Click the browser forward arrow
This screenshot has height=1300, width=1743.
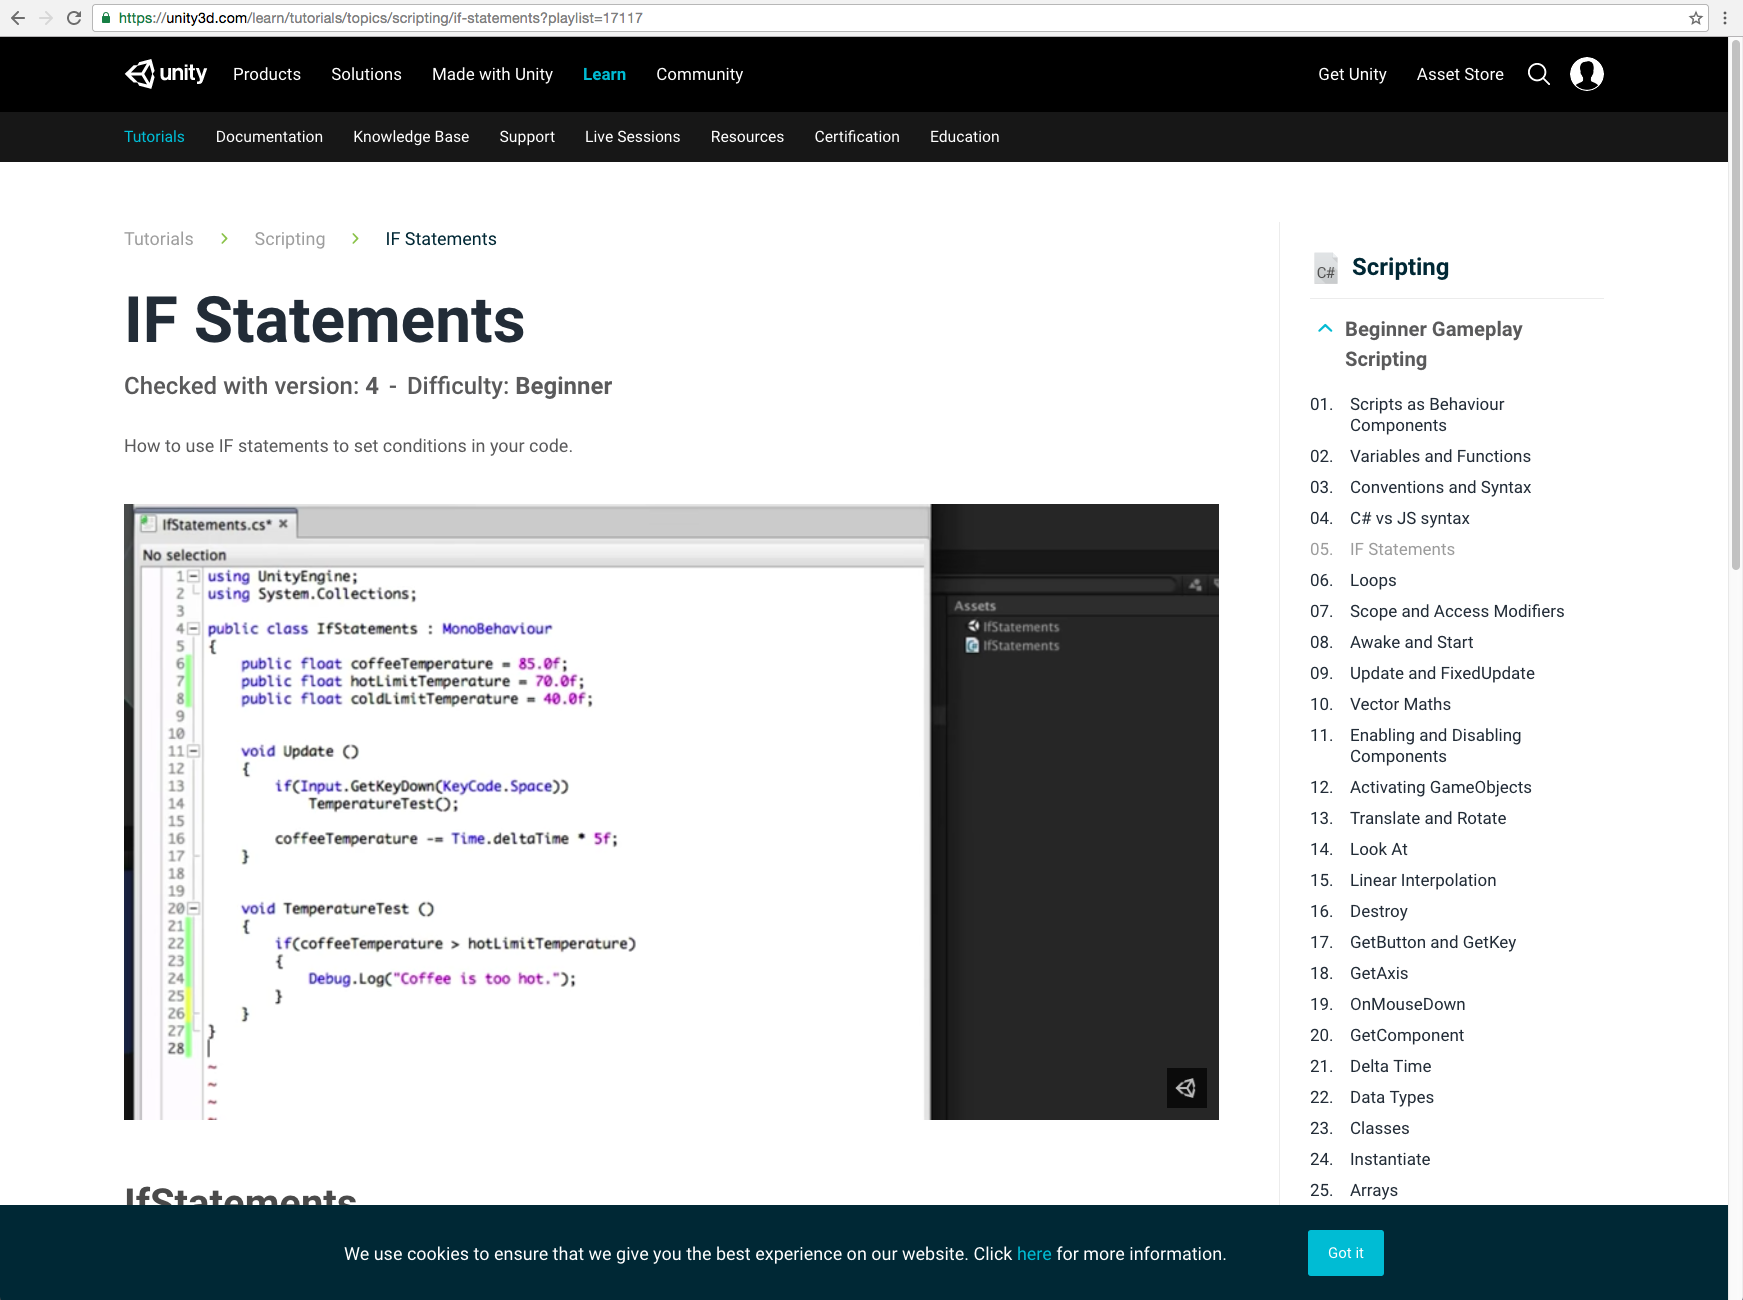[x=46, y=18]
